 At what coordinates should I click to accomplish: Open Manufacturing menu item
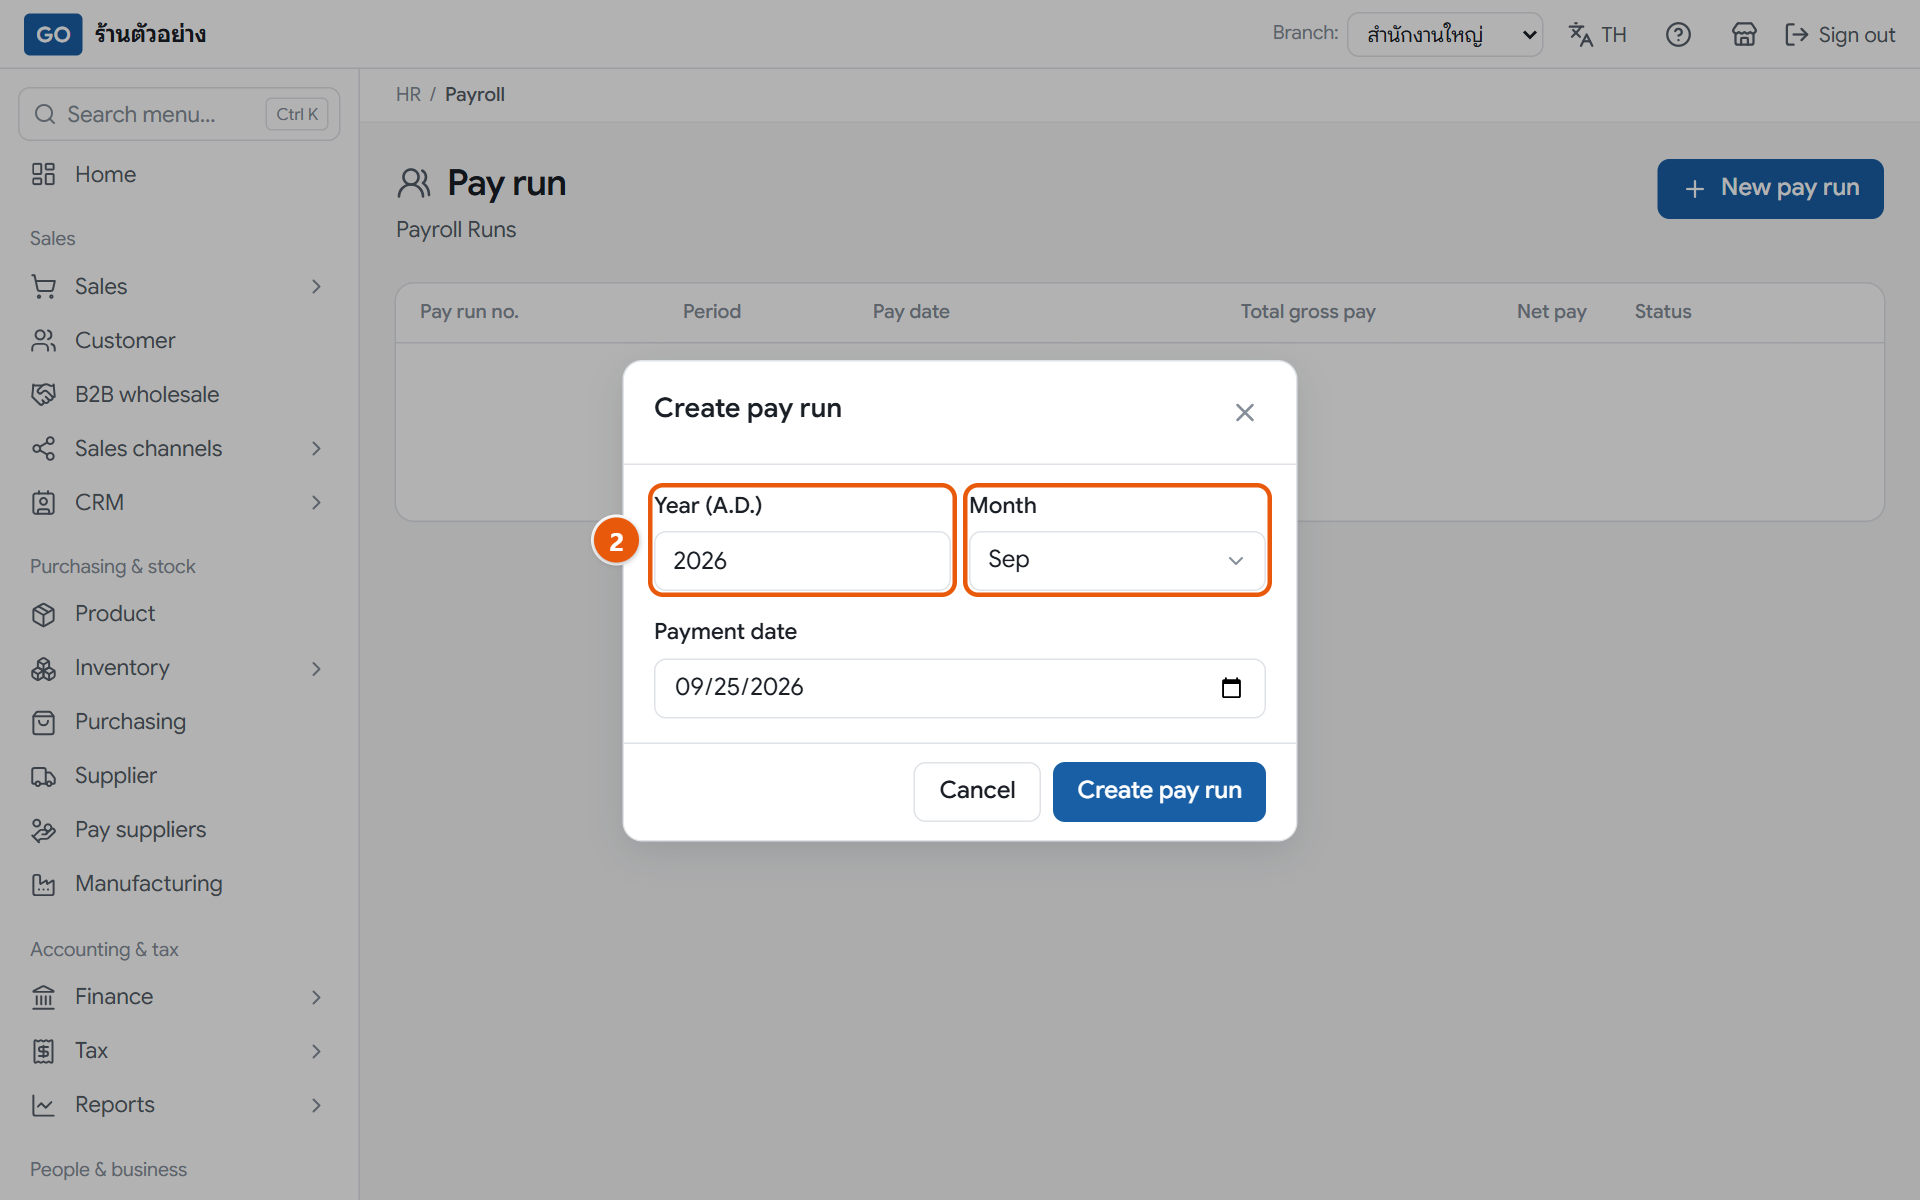tap(179, 884)
